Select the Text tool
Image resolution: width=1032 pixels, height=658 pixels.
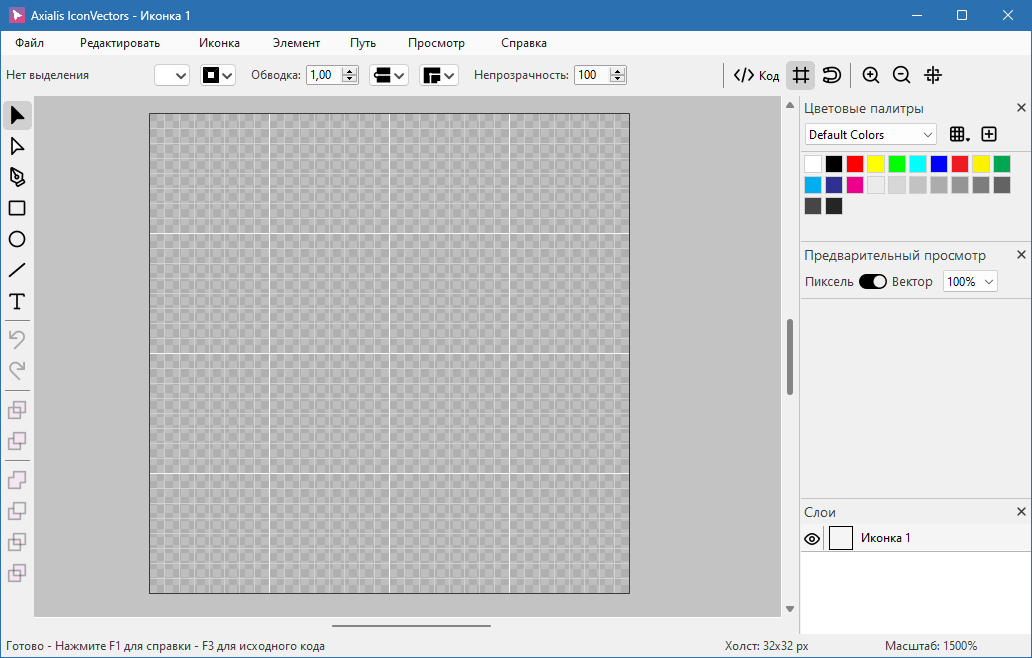(17, 301)
